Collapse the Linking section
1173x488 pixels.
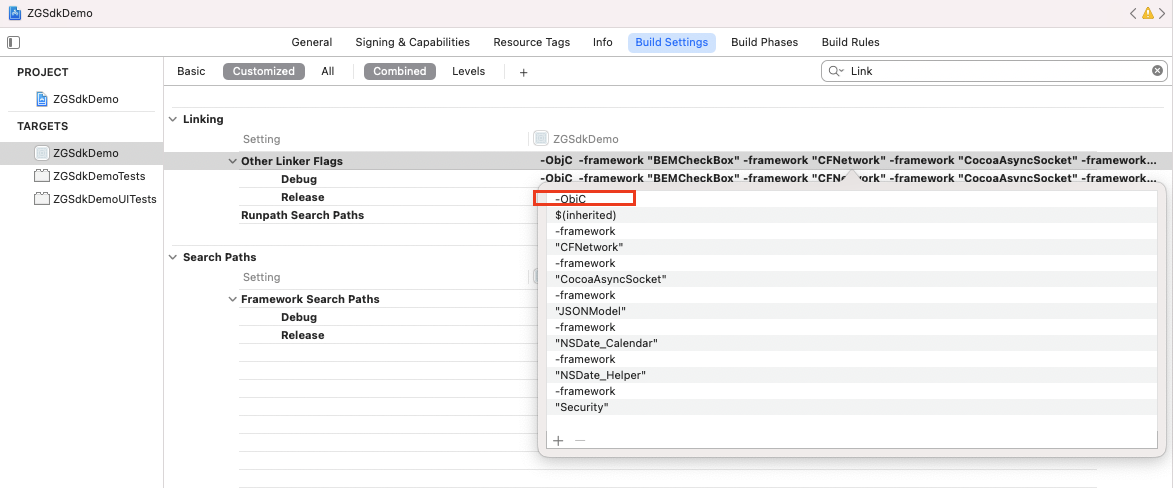coord(174,119)
